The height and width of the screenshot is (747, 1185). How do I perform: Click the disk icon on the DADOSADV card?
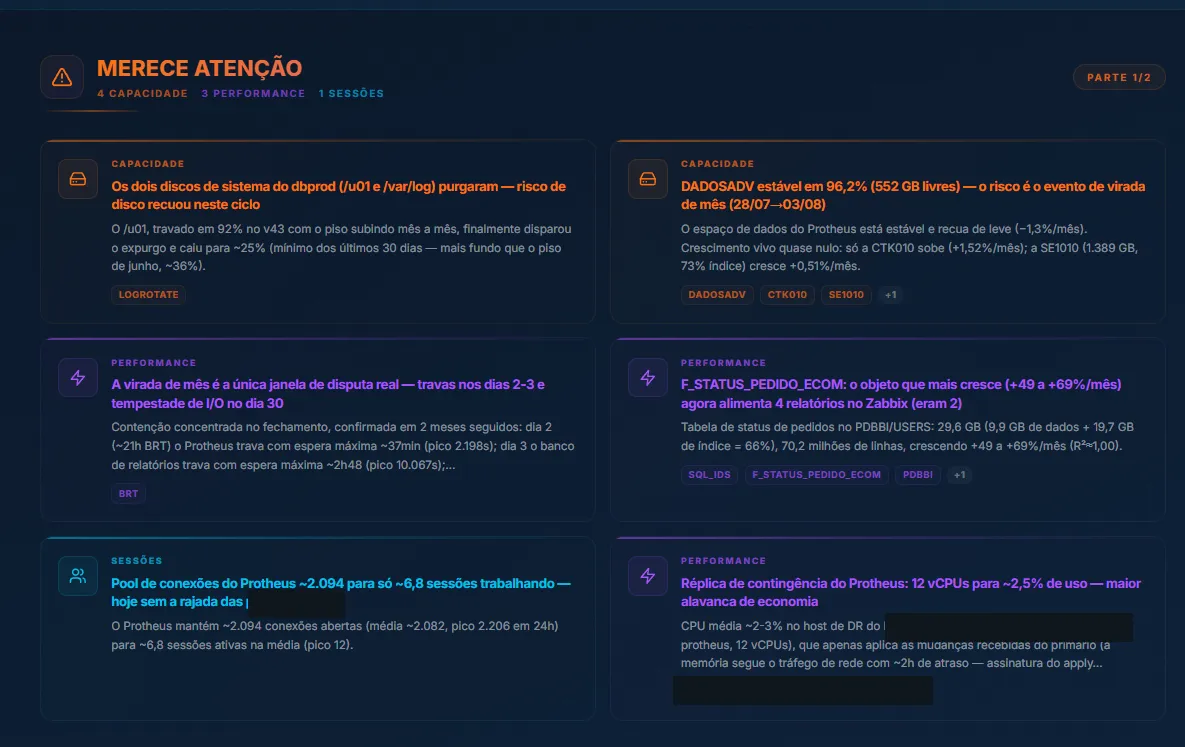(648, 179)
